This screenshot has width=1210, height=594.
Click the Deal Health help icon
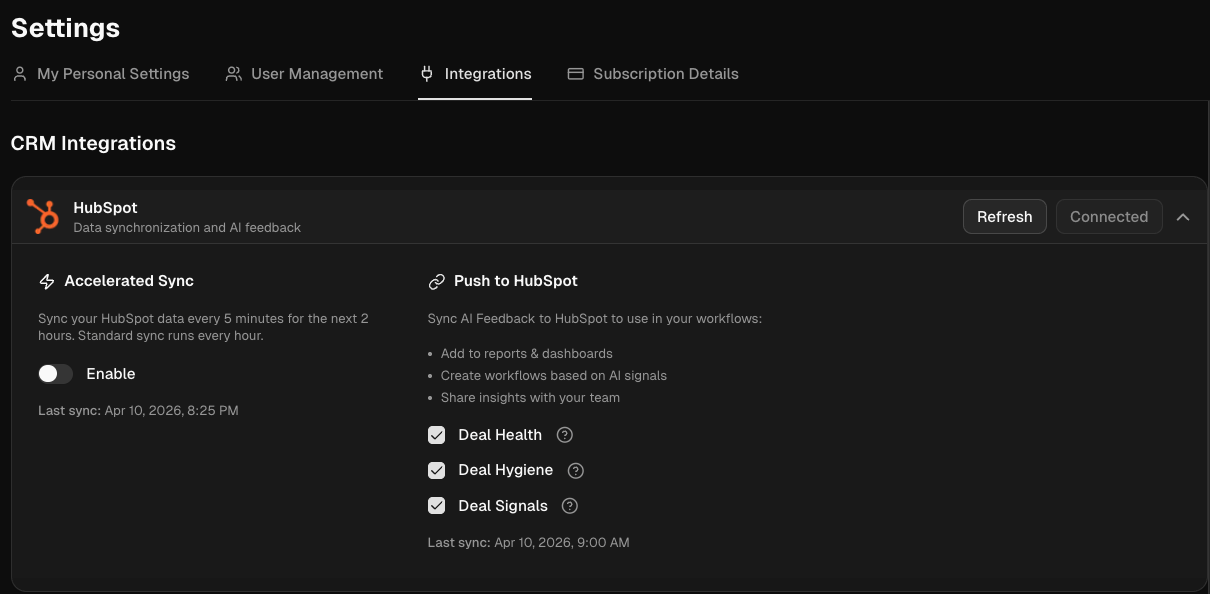(565, 435)
